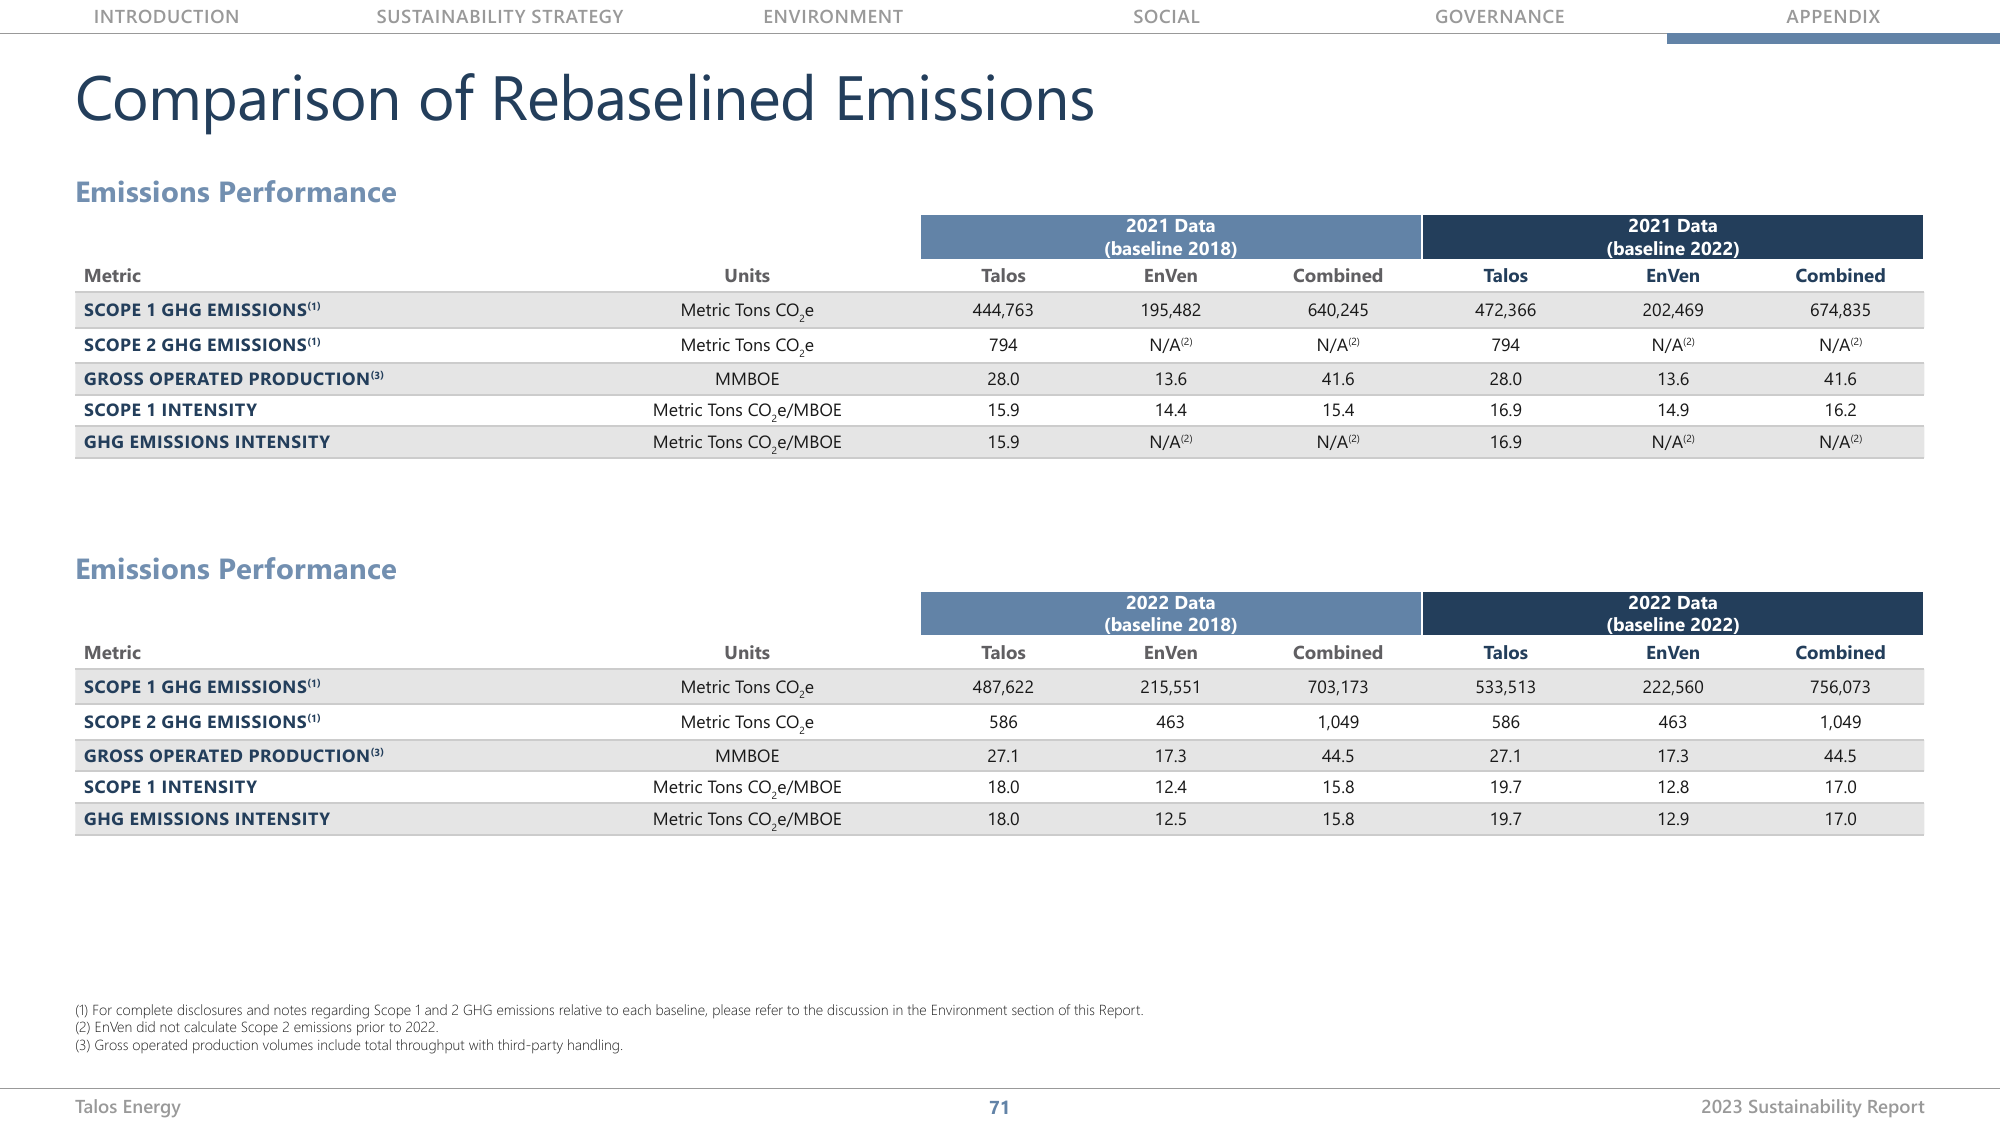
Task: Click the 15.4 combined intensity value
Action: click(x=1338, y=410)
